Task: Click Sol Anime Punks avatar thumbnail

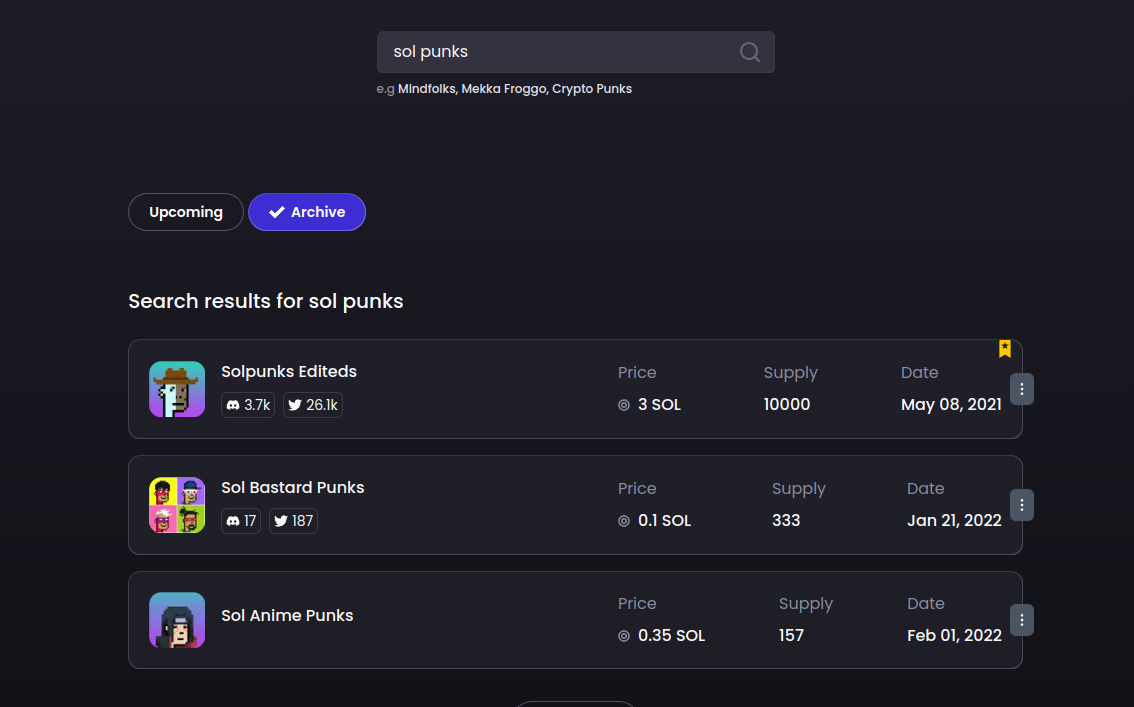Action: pos(177,620)
